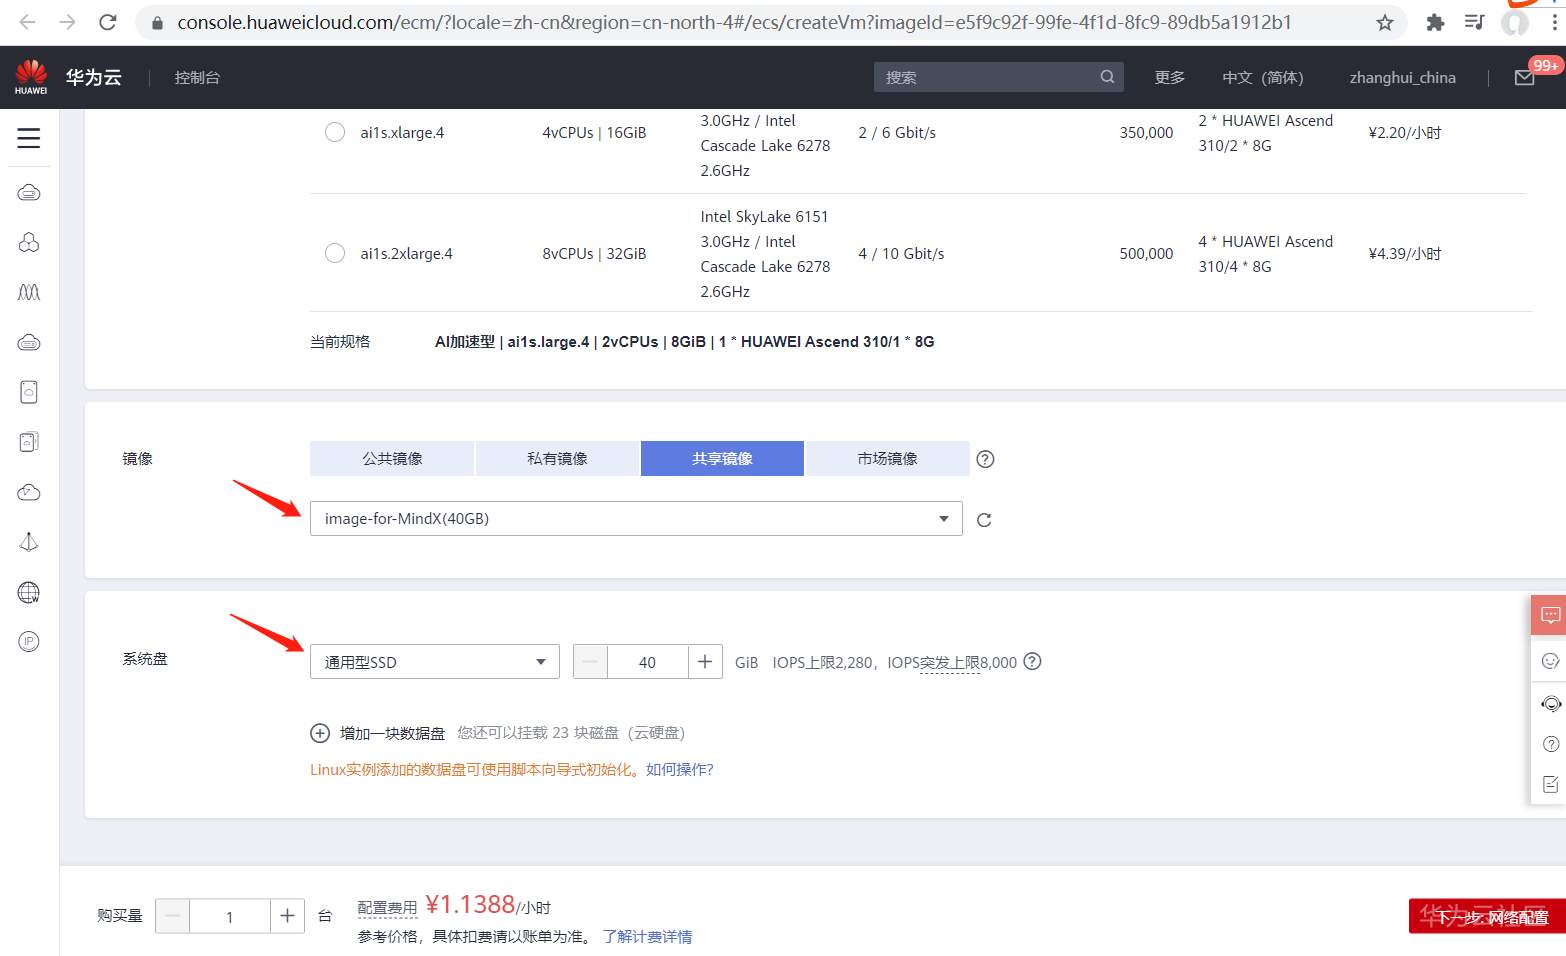1566x956 pixels.
Task: Open the 中文 (简体) language menu
Action: pyautogui.click(x=1263, y=78)
